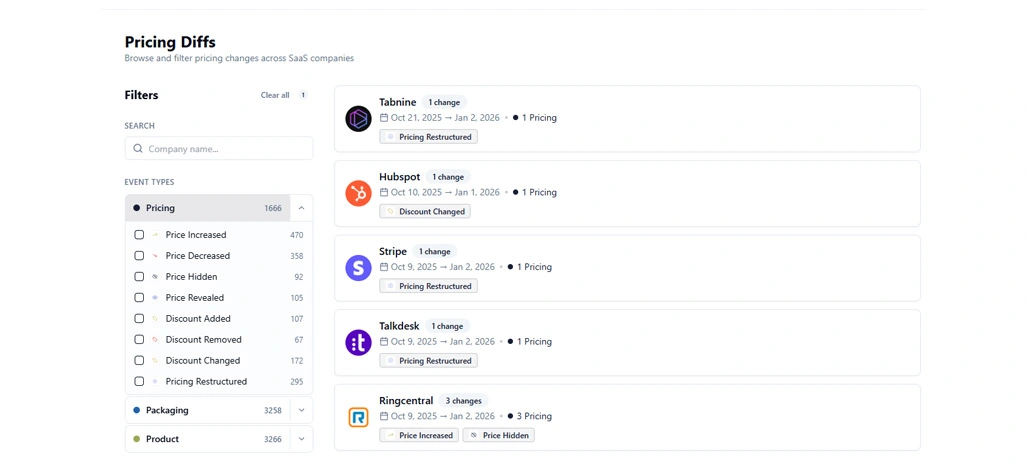
Task: Clear all active filters
Action: [x=275, y=96]
